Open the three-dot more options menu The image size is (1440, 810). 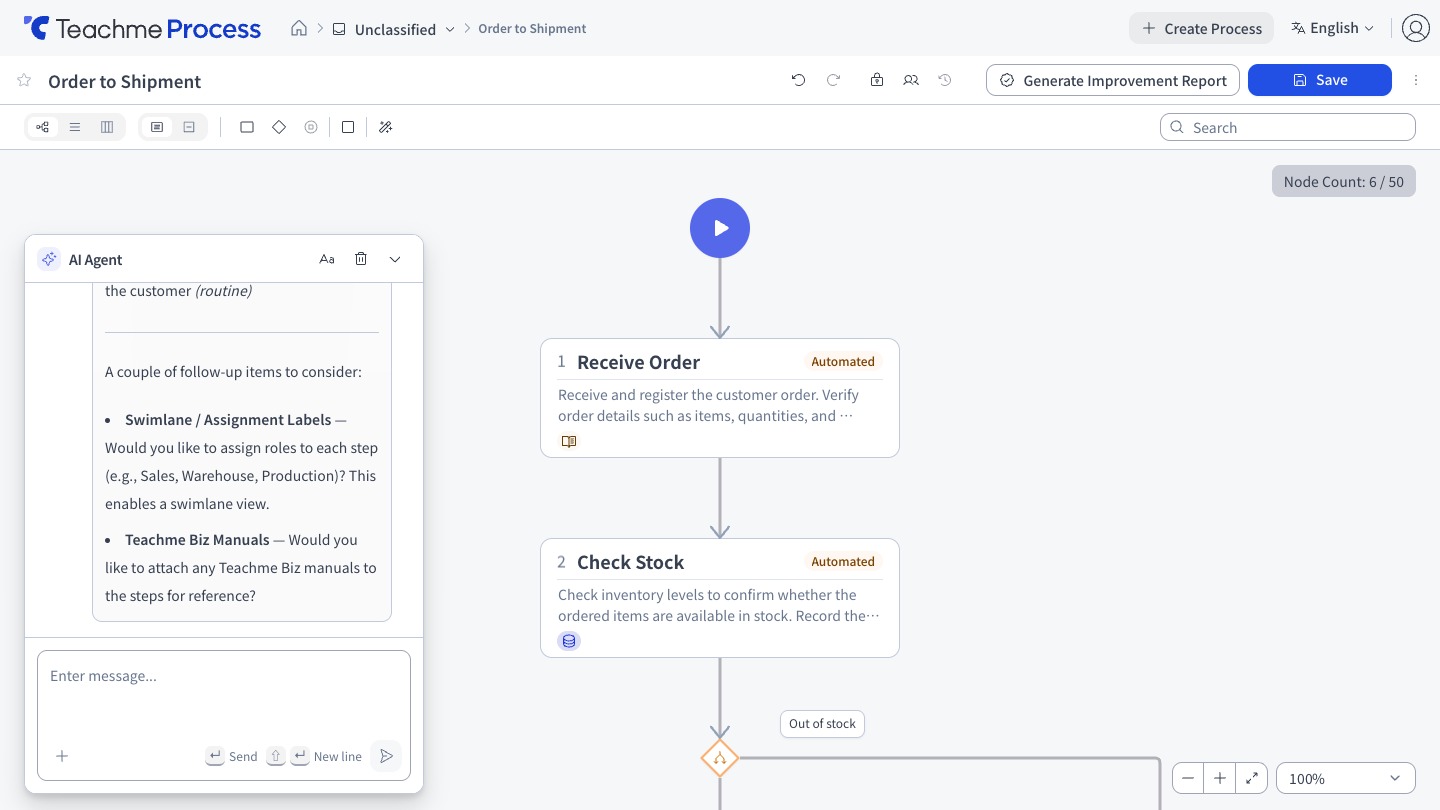[1416, 80]
